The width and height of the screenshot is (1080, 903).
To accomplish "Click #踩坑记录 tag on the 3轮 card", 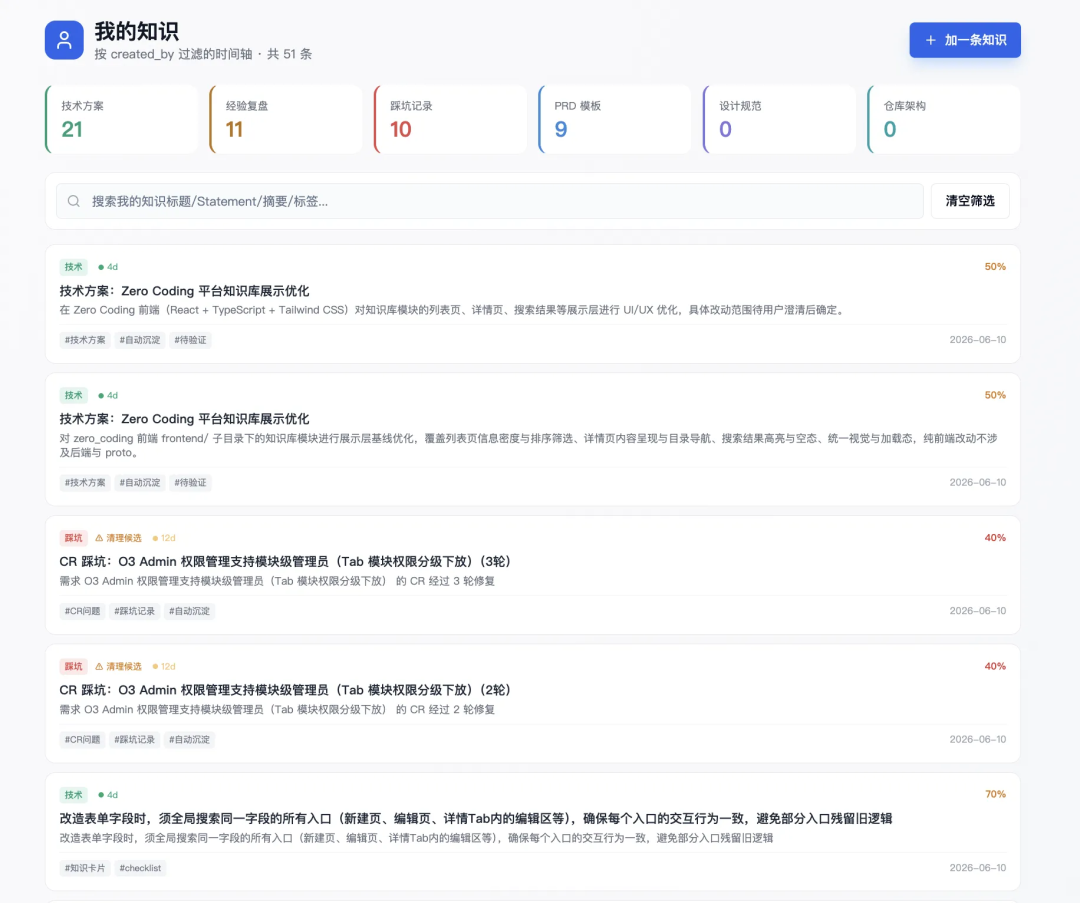I will coord(134,611).
